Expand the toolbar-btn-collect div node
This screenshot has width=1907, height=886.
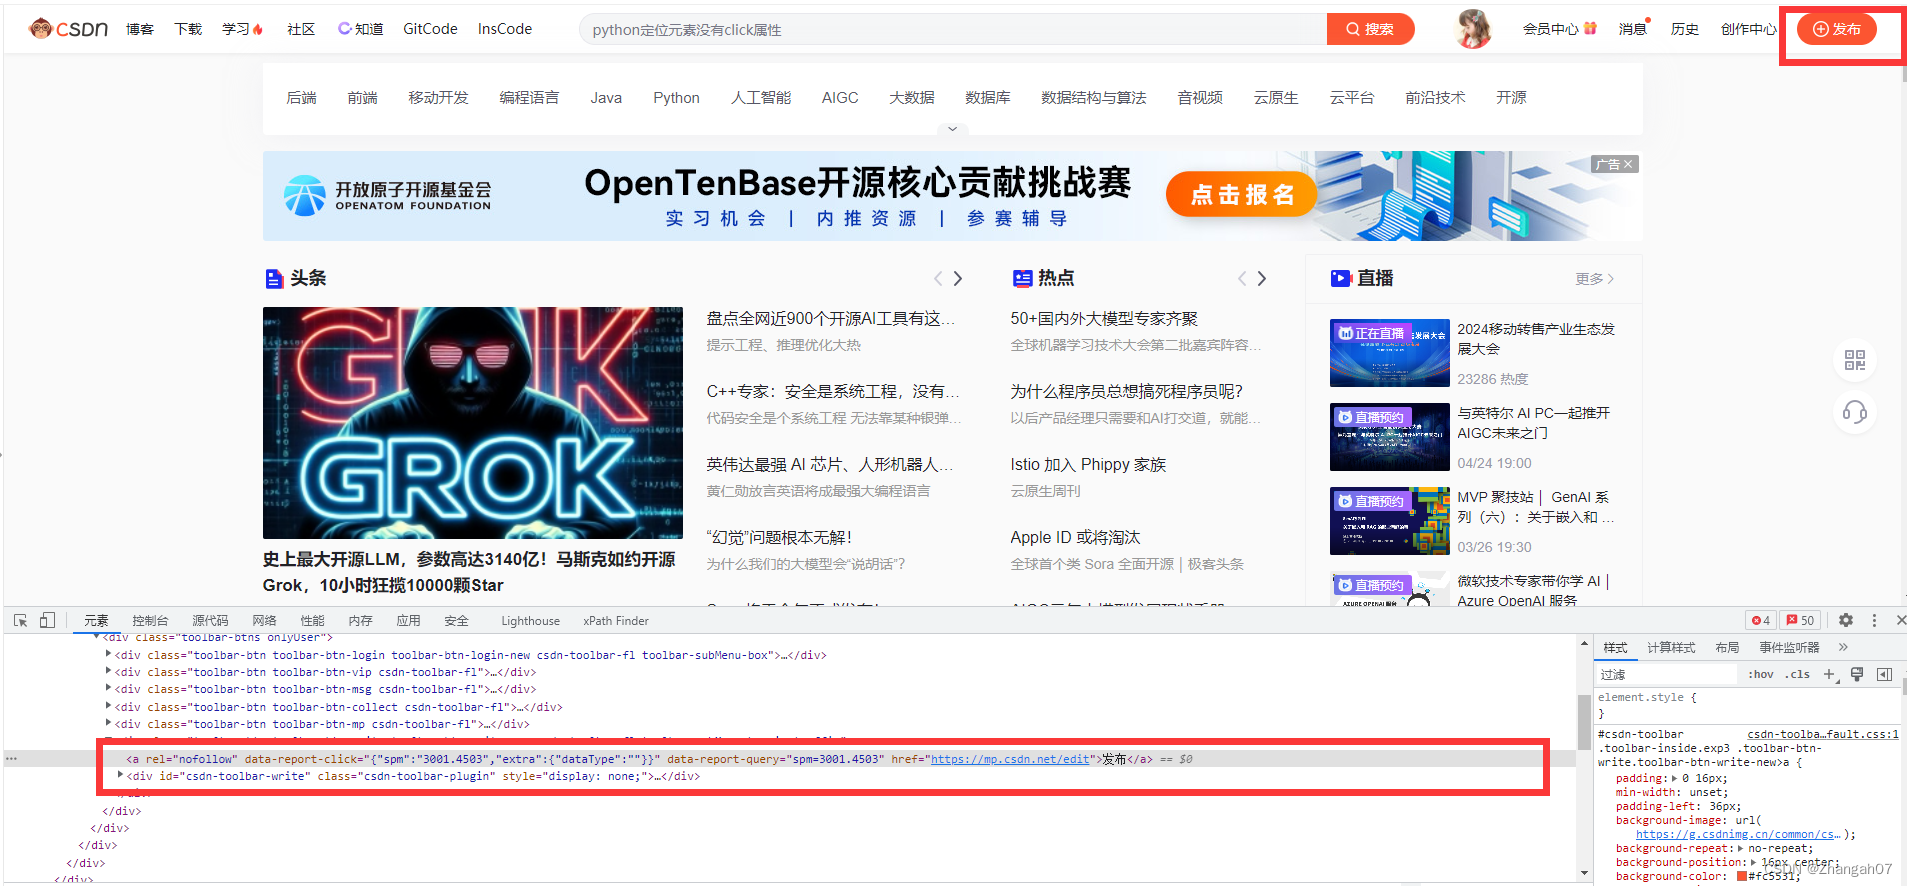[108, 706]
